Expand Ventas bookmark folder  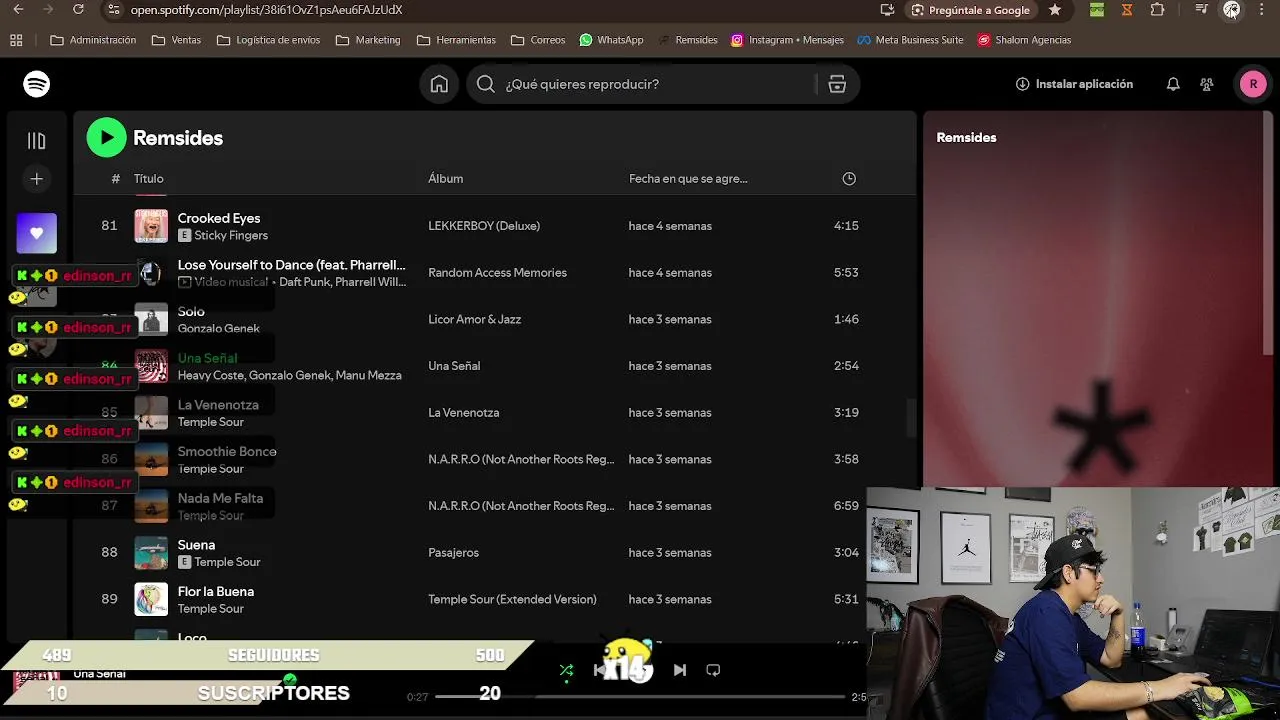[x=176, y=40]
